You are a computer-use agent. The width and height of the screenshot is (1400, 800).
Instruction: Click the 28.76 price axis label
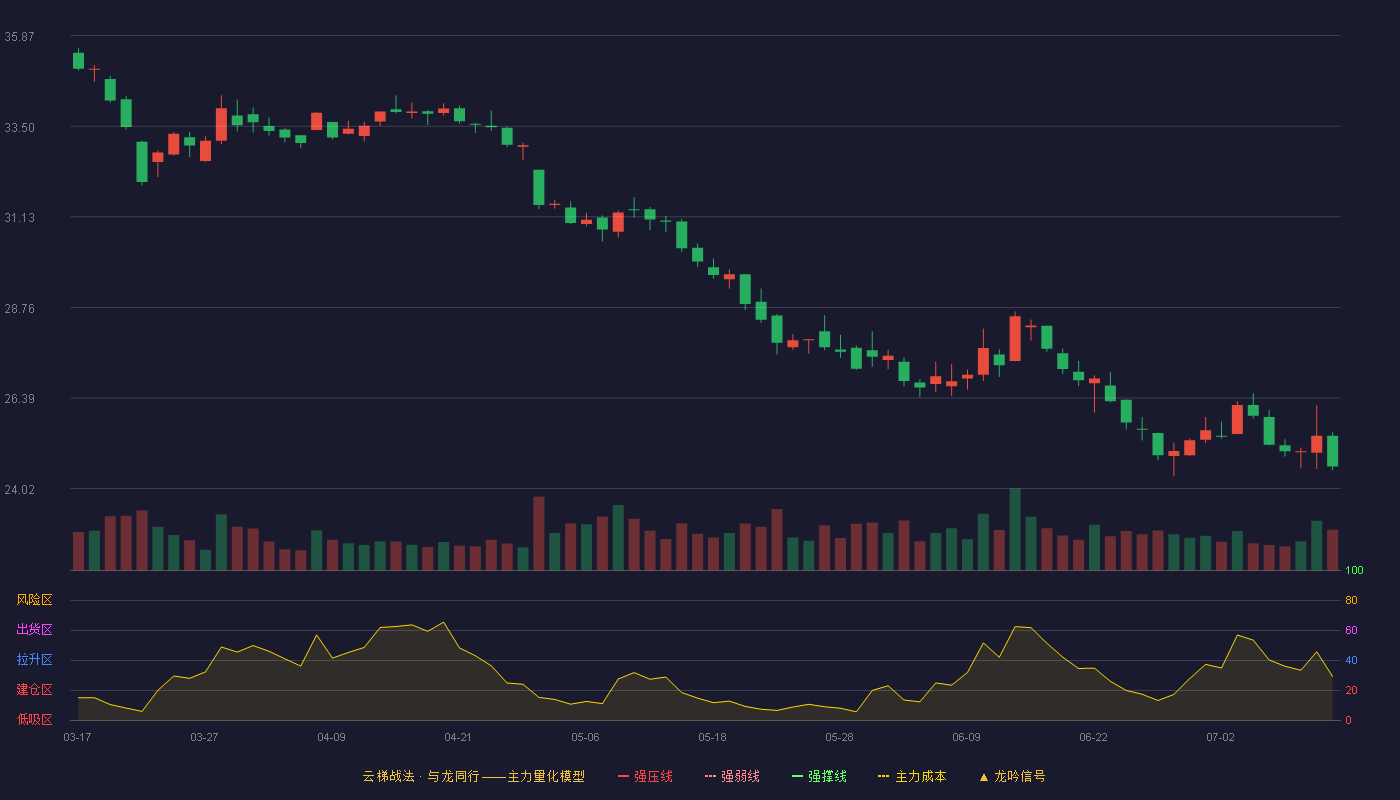pos(19,308)
